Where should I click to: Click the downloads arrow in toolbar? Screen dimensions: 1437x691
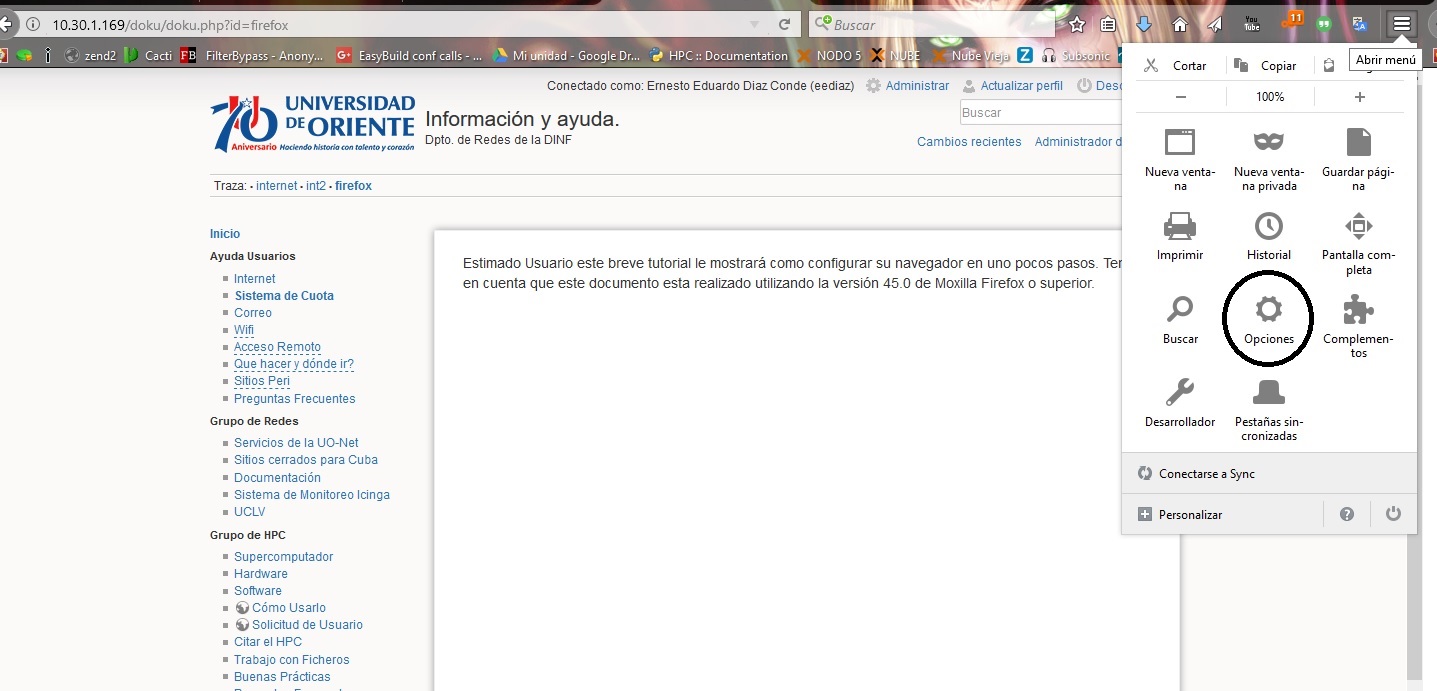pyautogui.click(x=1144, y=24)
